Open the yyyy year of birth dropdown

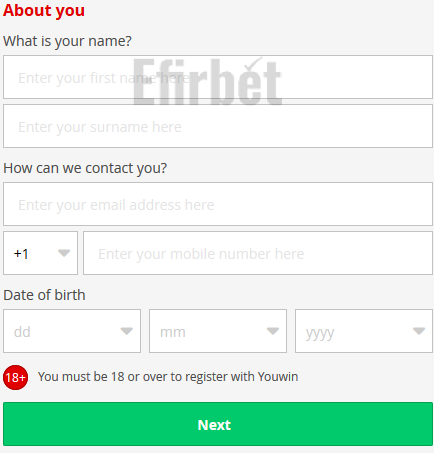(364, 331)
